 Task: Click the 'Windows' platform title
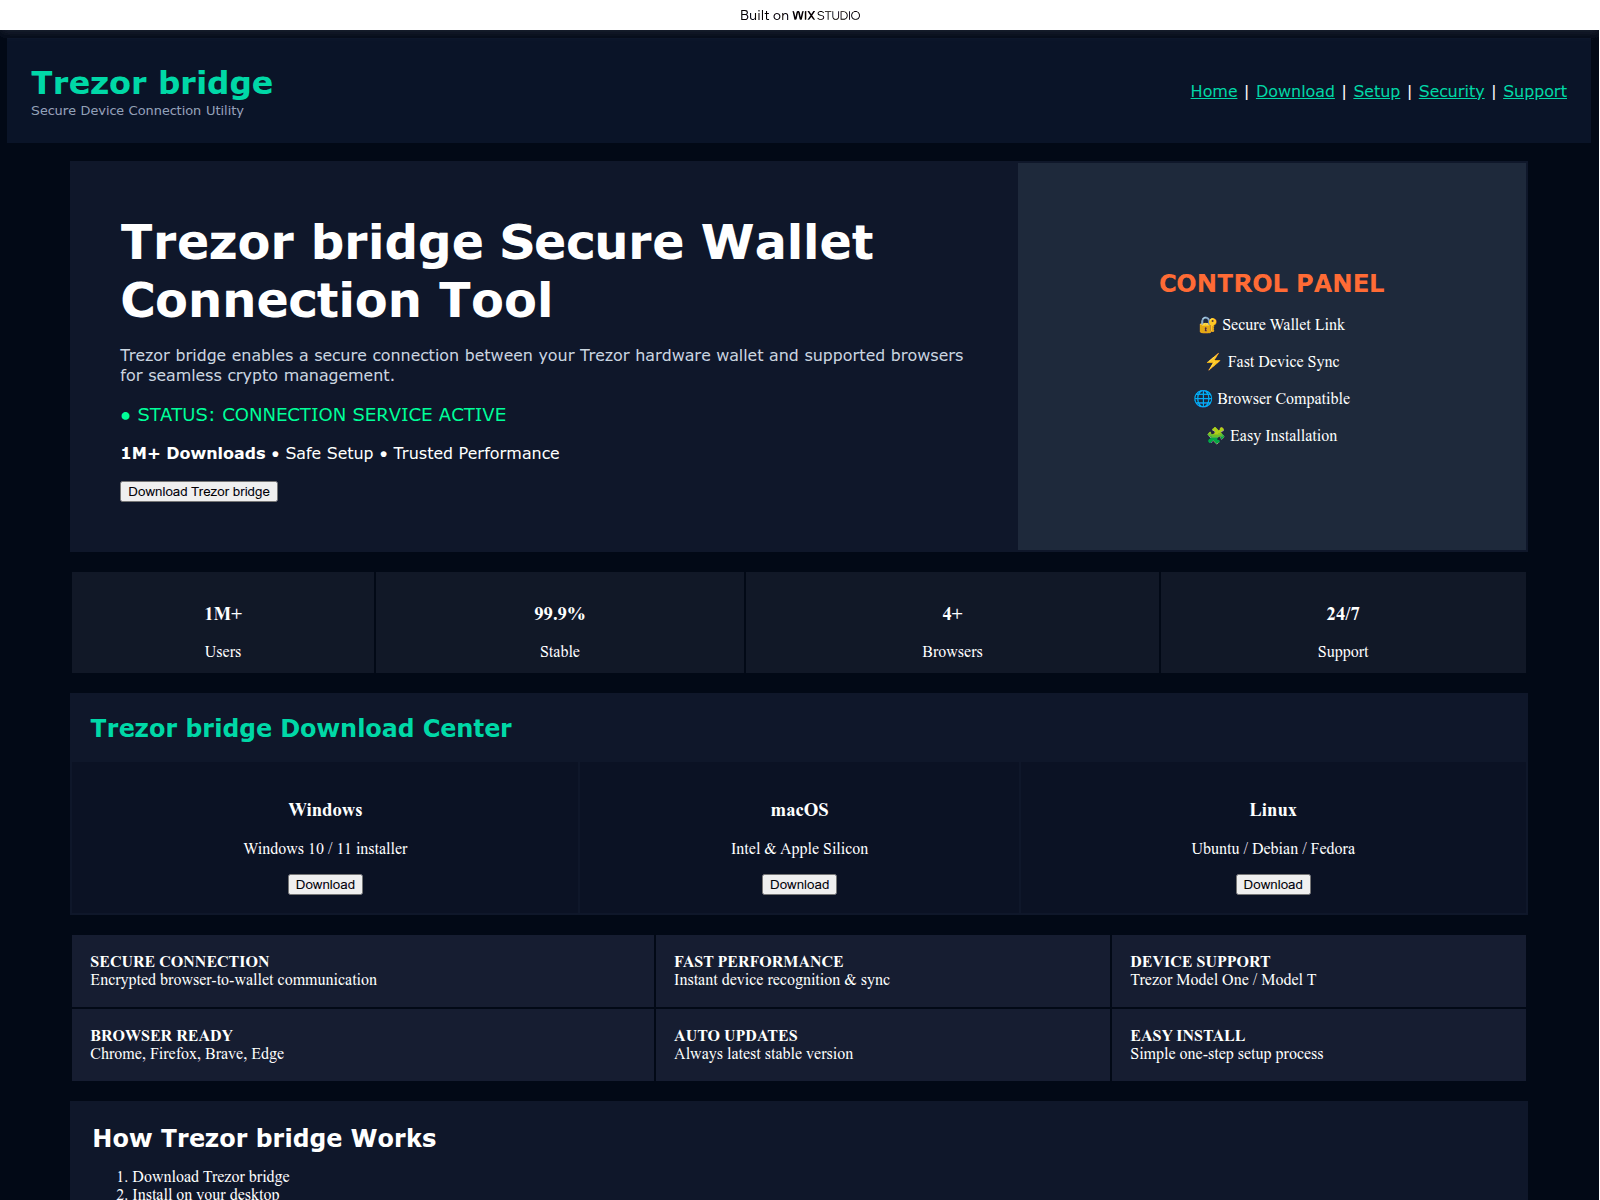(325, 810)
